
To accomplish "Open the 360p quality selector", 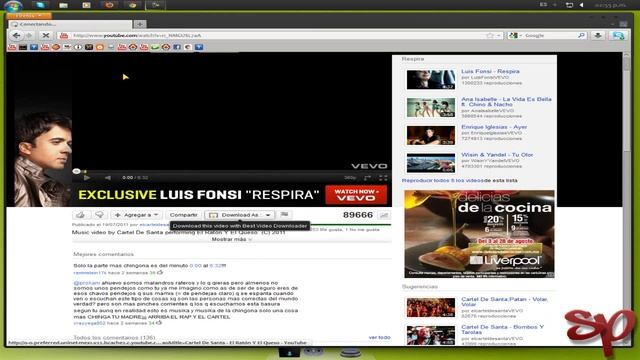I will [x=350, y=178].
